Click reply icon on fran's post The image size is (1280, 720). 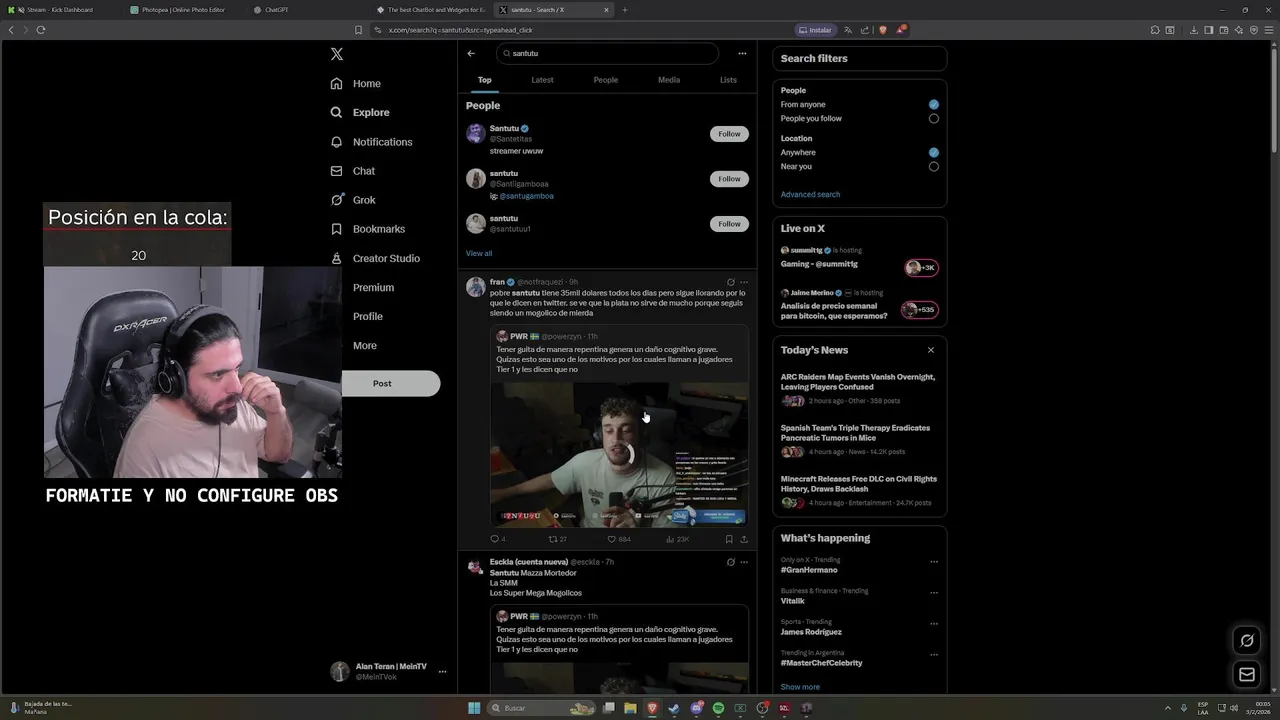tap(494, 539)
